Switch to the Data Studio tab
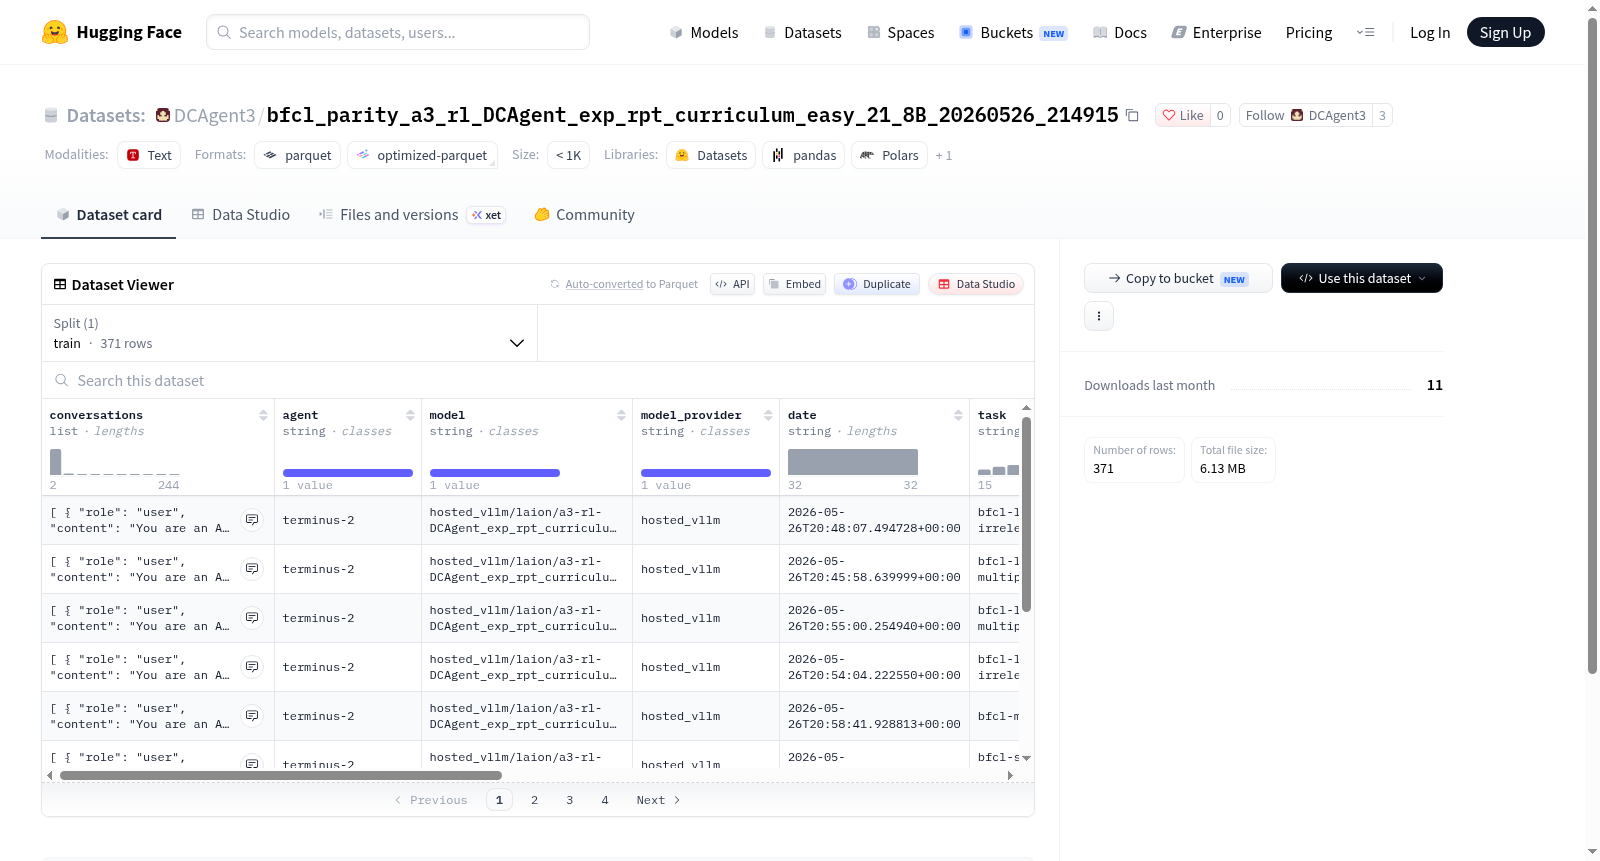Viewport: 1600px width, 861px height. click(x=241, y=214)
